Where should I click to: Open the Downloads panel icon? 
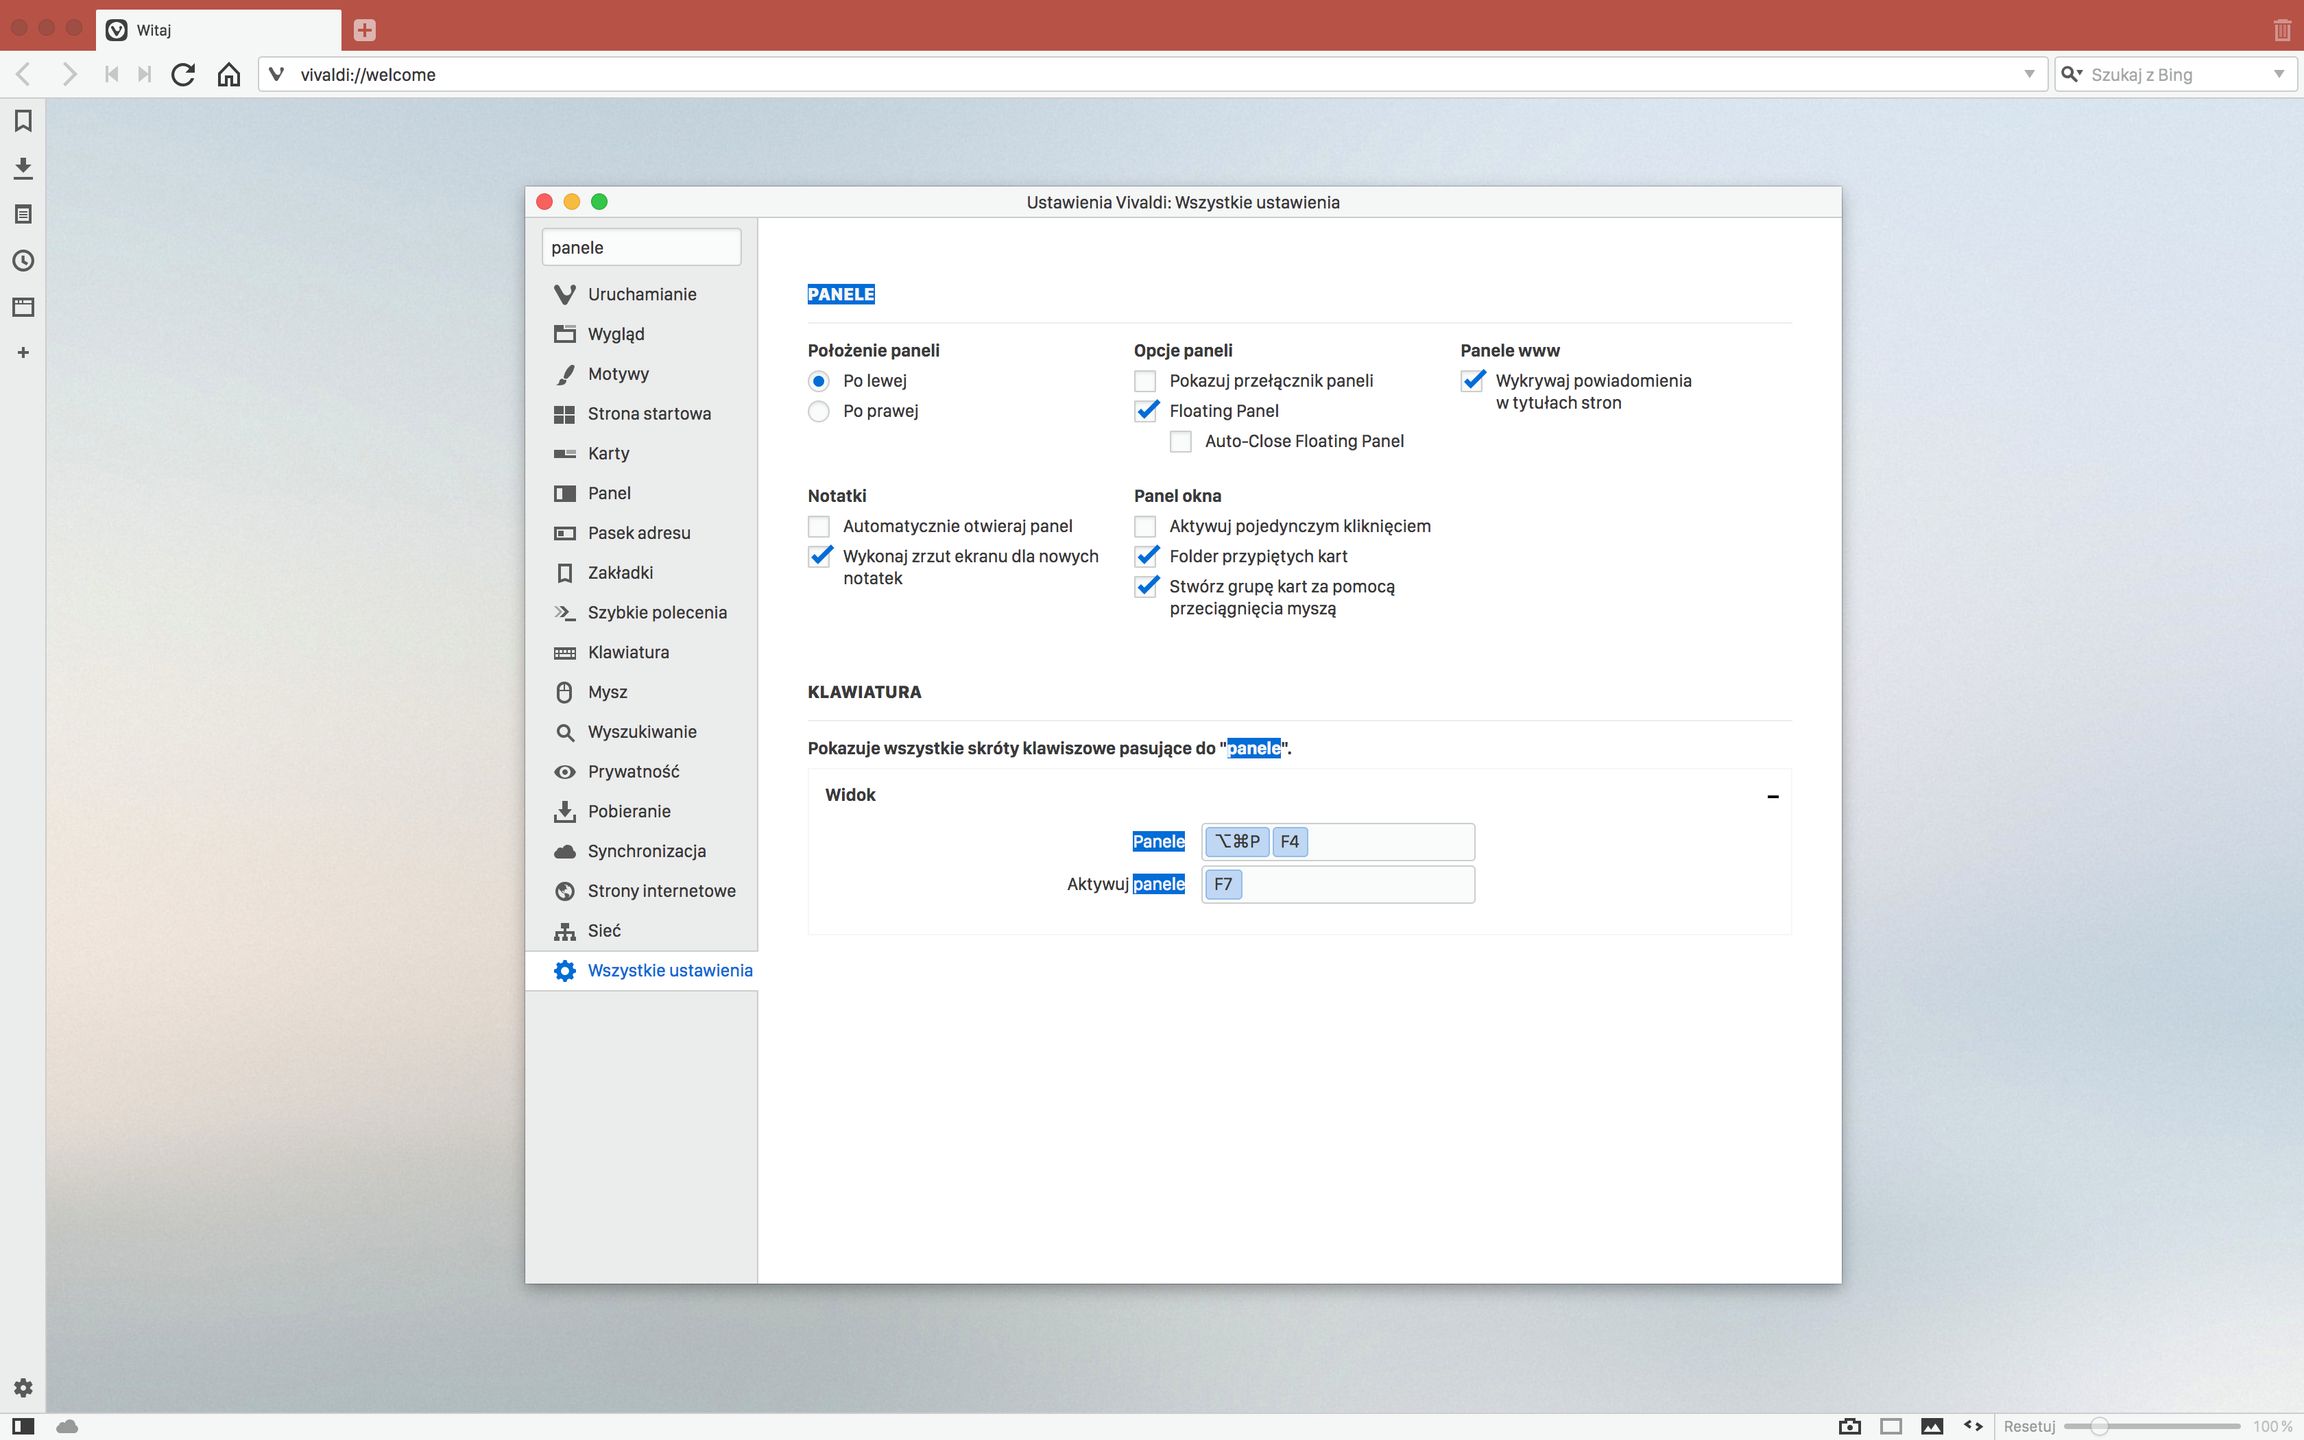pos(23,168)
